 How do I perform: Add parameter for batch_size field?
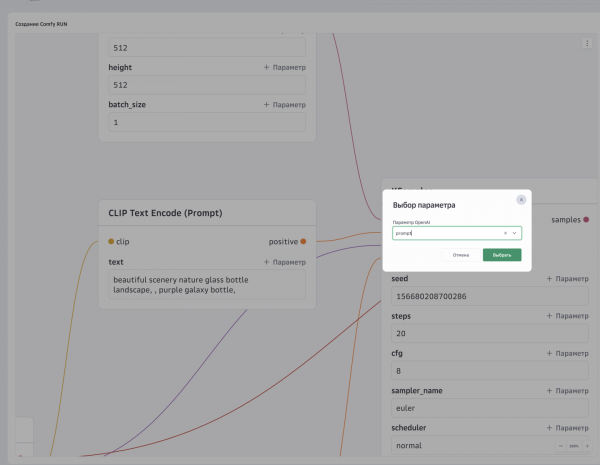[285, 104]
